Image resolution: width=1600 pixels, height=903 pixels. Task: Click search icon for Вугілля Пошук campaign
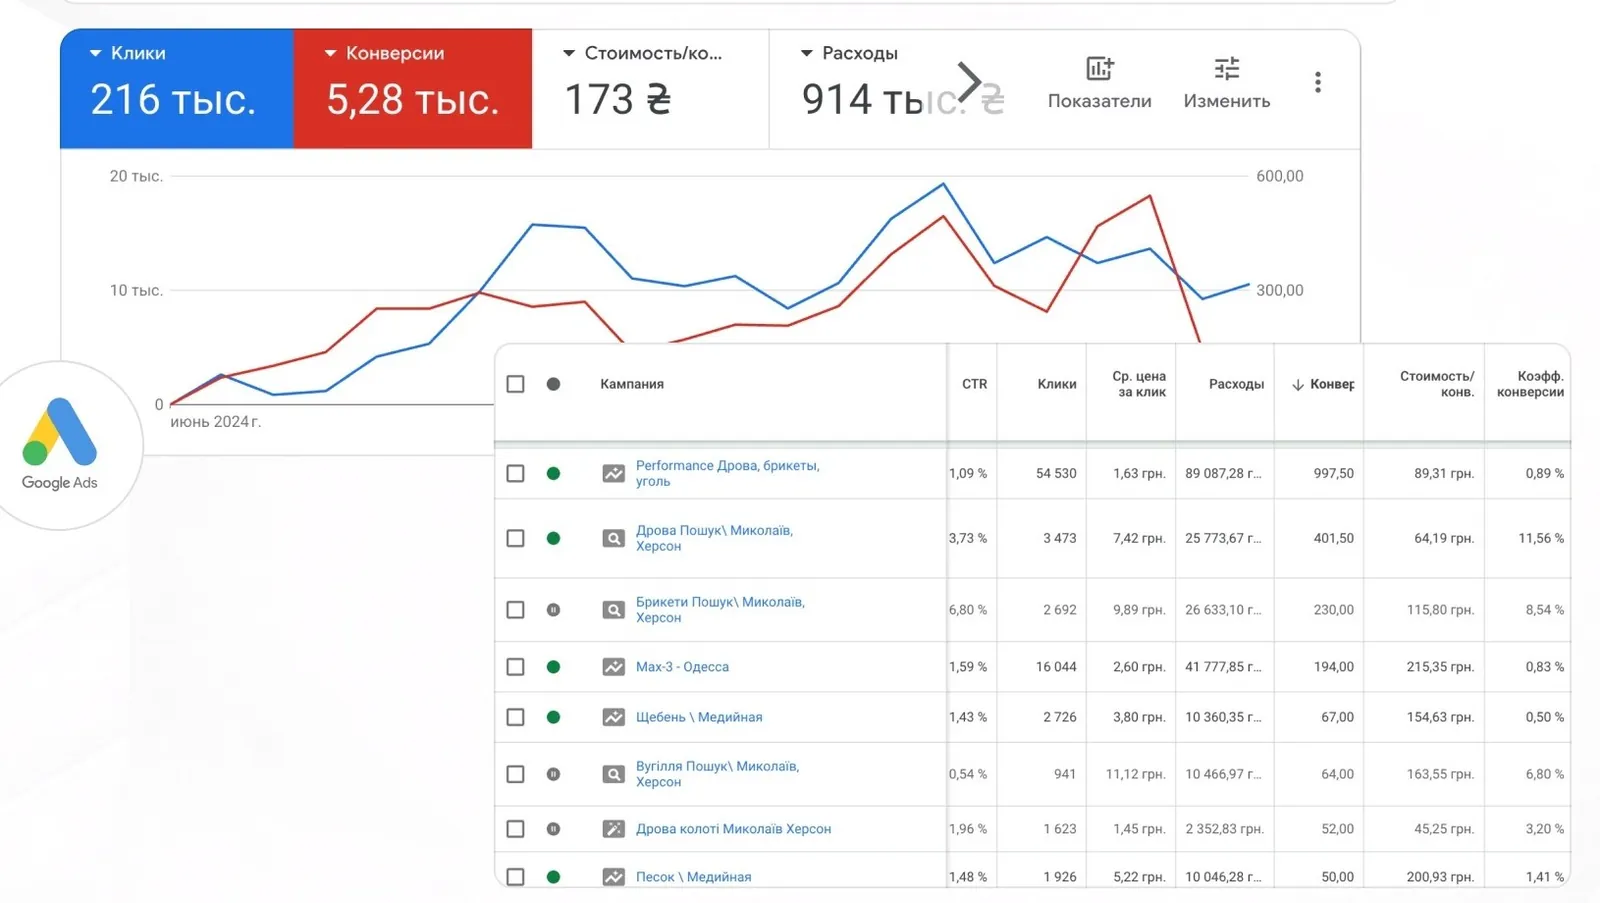point(613,774)
